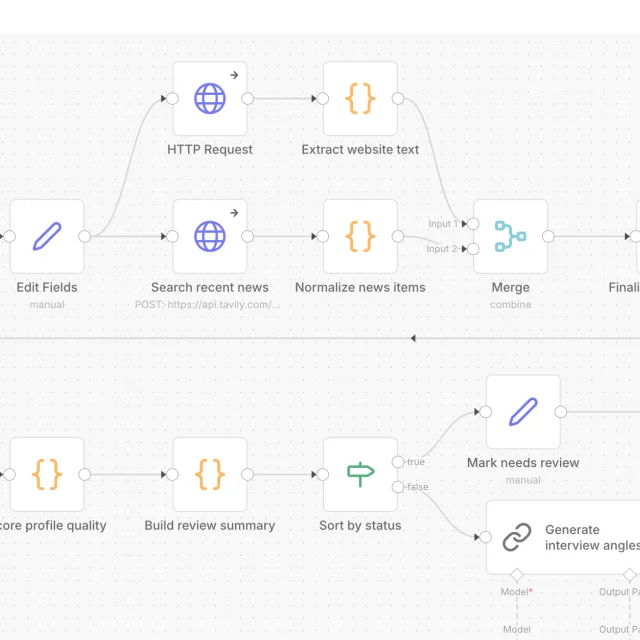Click the Generate interview angles title

(x=592, y=537)
